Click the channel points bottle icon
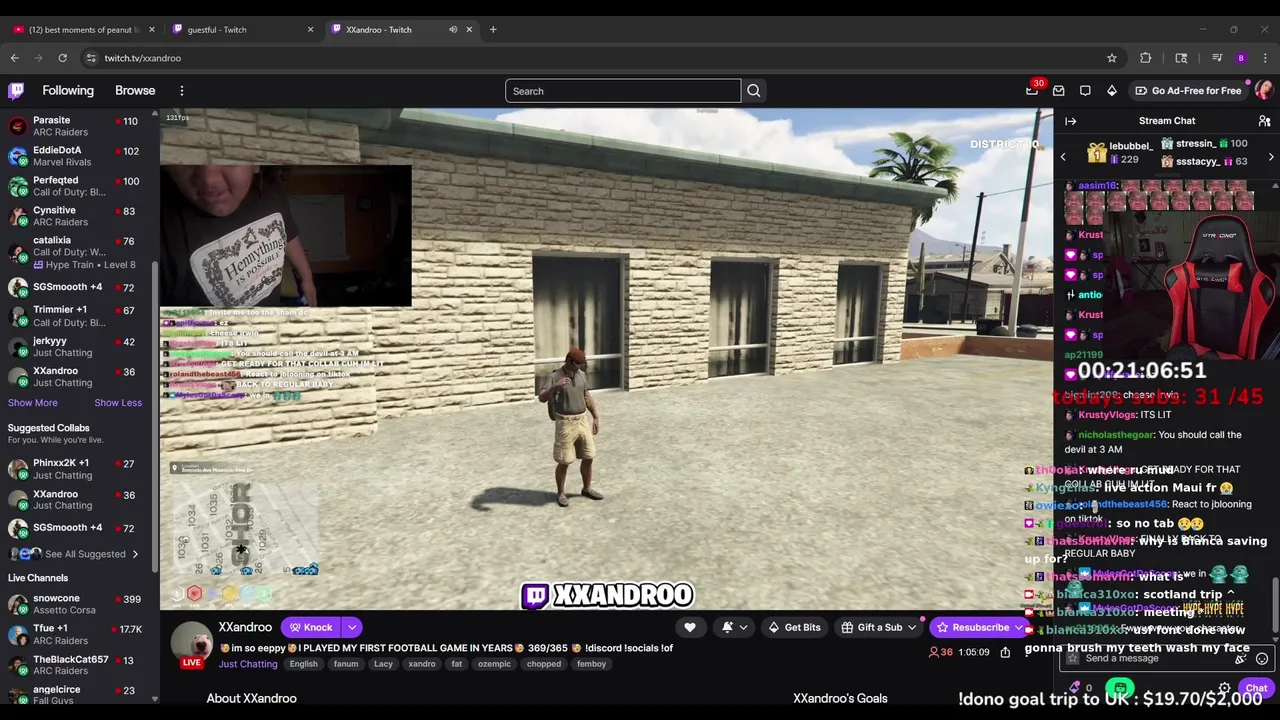 point(1075,688)
